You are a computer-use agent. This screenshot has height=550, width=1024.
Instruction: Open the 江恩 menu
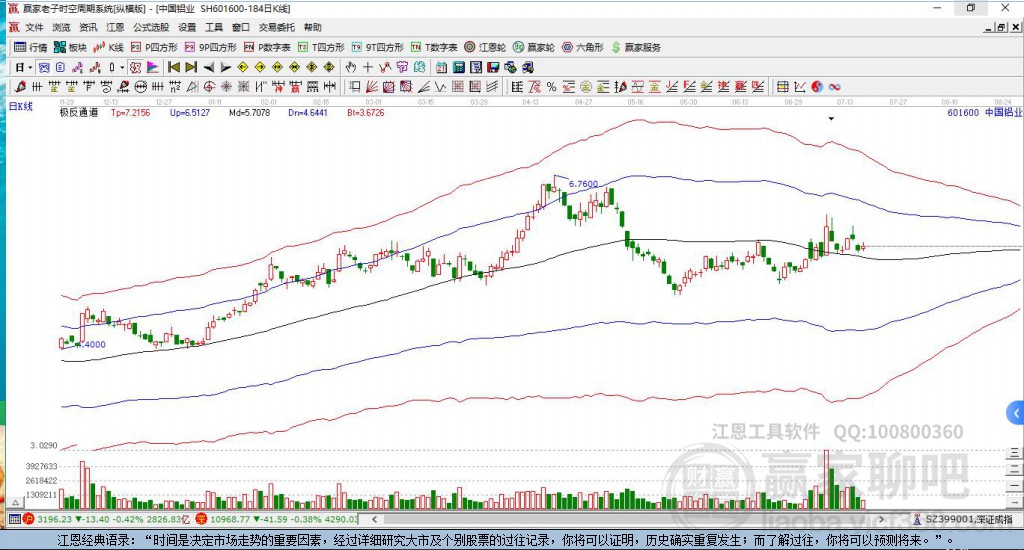[x=115, y=27]
